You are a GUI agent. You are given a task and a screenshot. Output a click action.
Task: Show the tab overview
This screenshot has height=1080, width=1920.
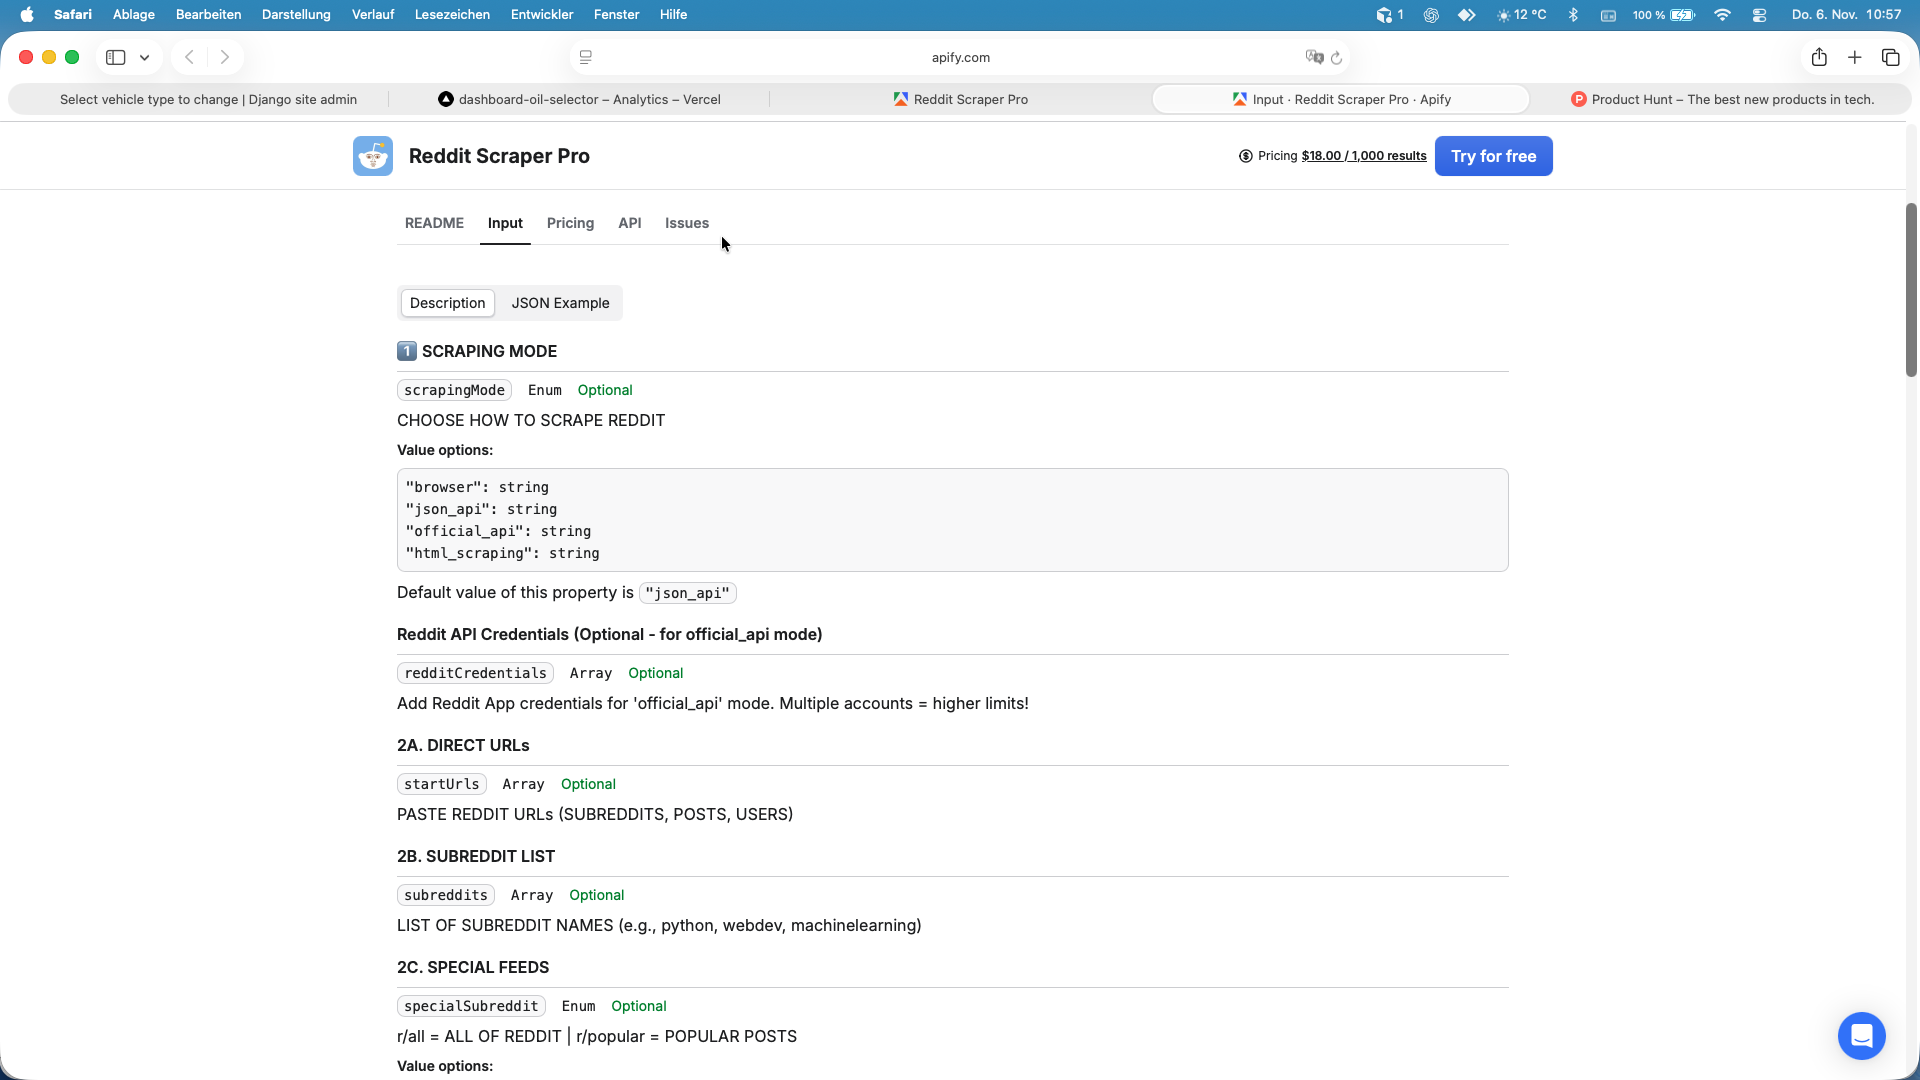point(1891,57)
